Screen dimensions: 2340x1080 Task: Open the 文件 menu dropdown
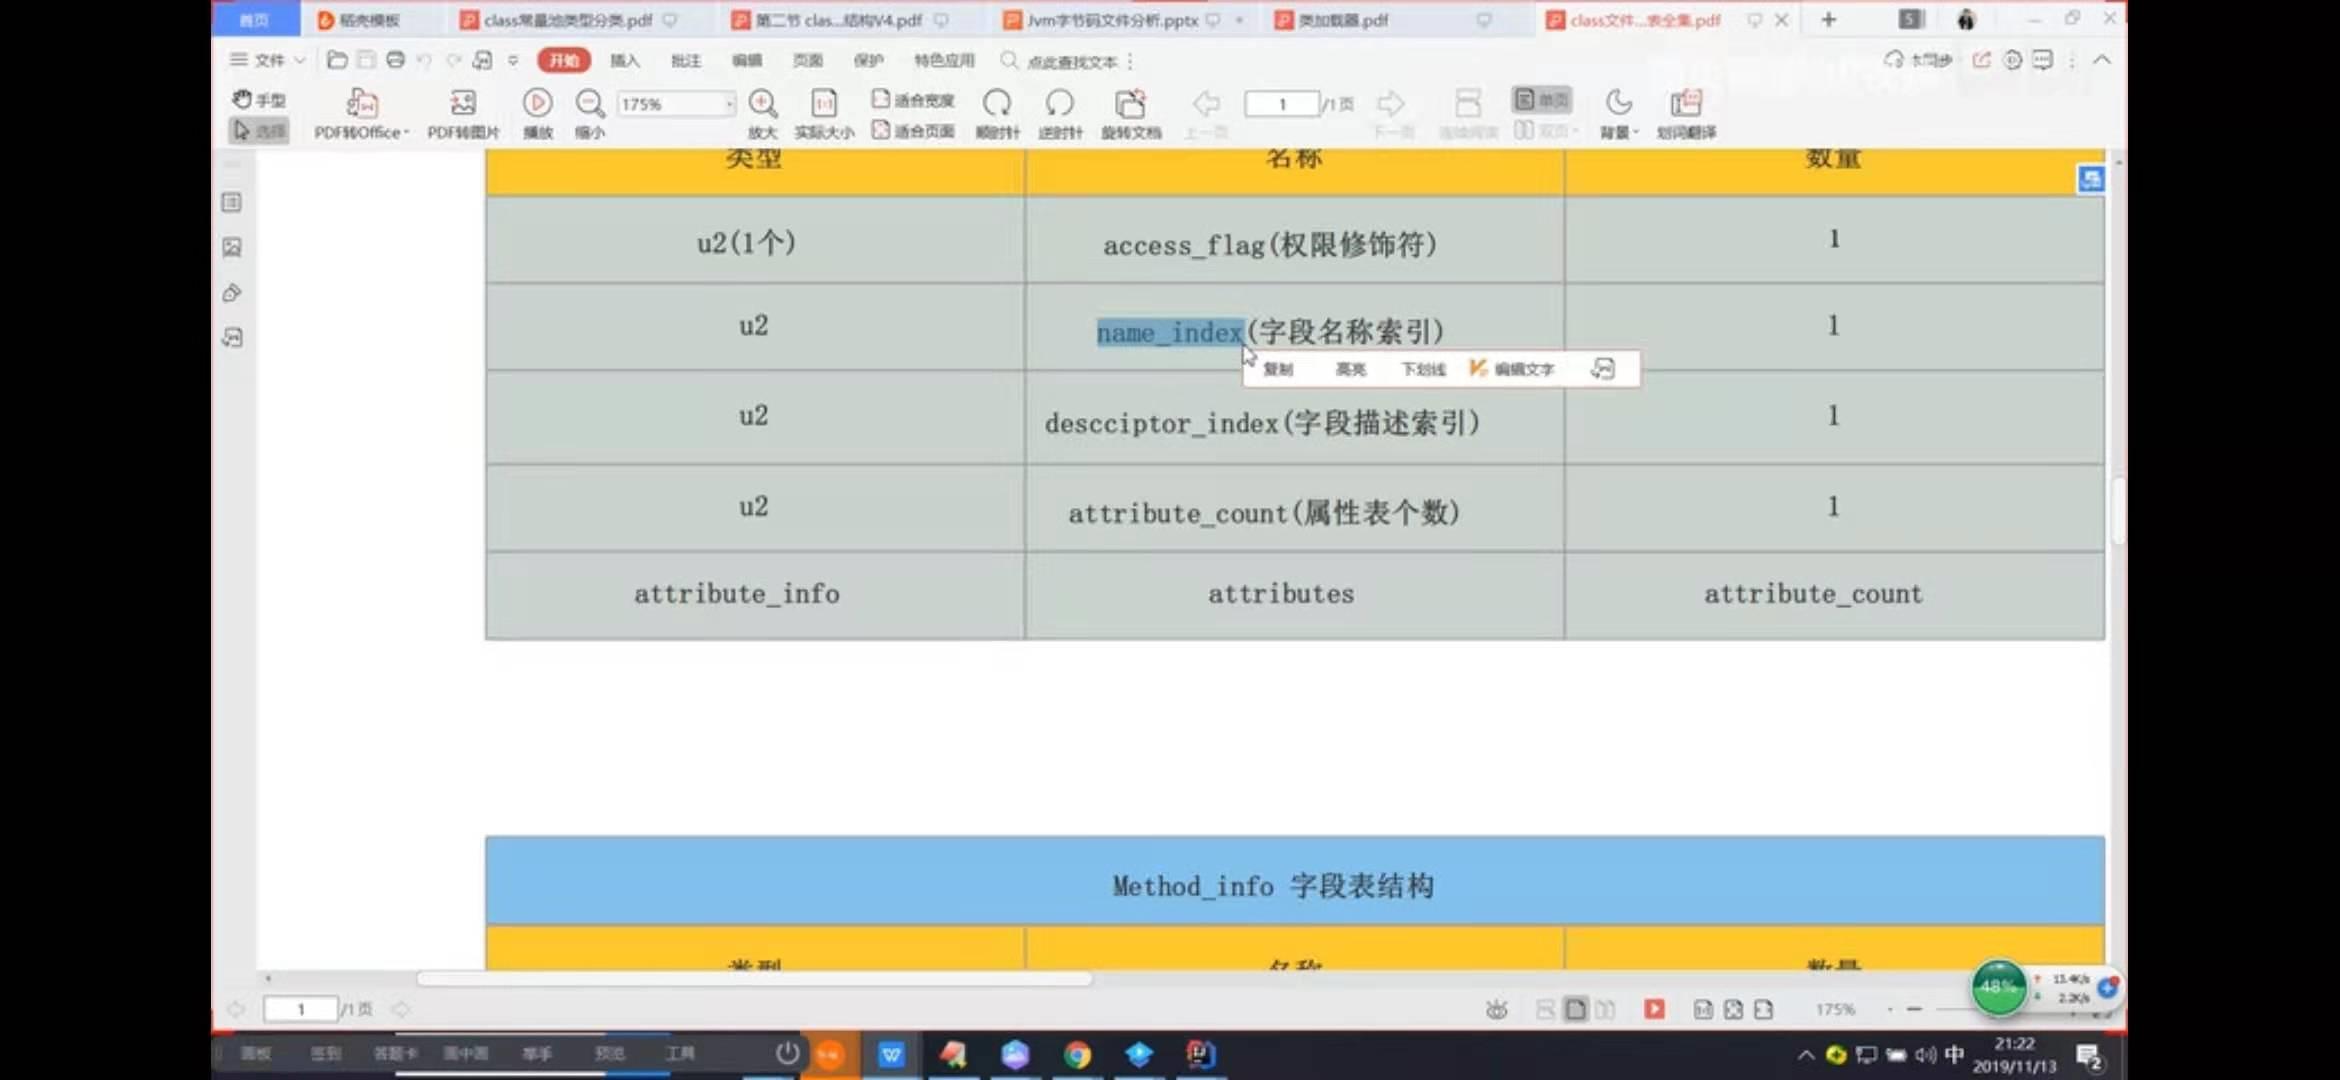[267, 60]
